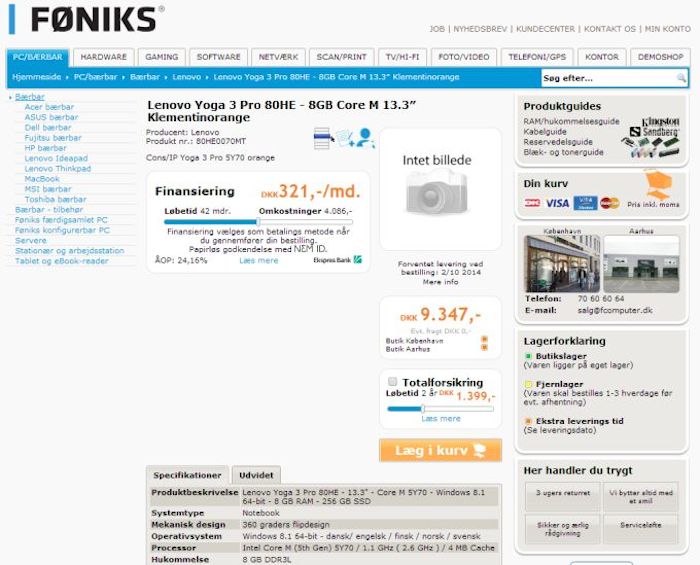Click the list compare icon beside product number

click(323, 138)
